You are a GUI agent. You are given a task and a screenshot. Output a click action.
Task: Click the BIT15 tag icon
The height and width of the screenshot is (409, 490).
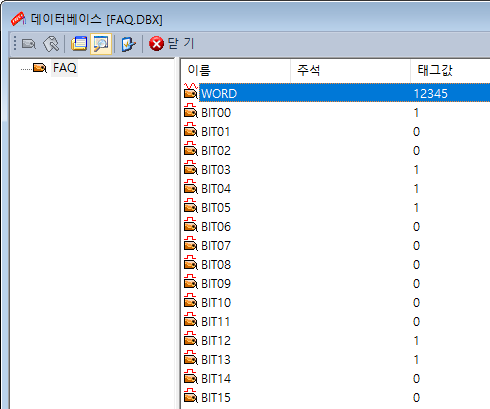pyautogui.click(x=190, y=396)
